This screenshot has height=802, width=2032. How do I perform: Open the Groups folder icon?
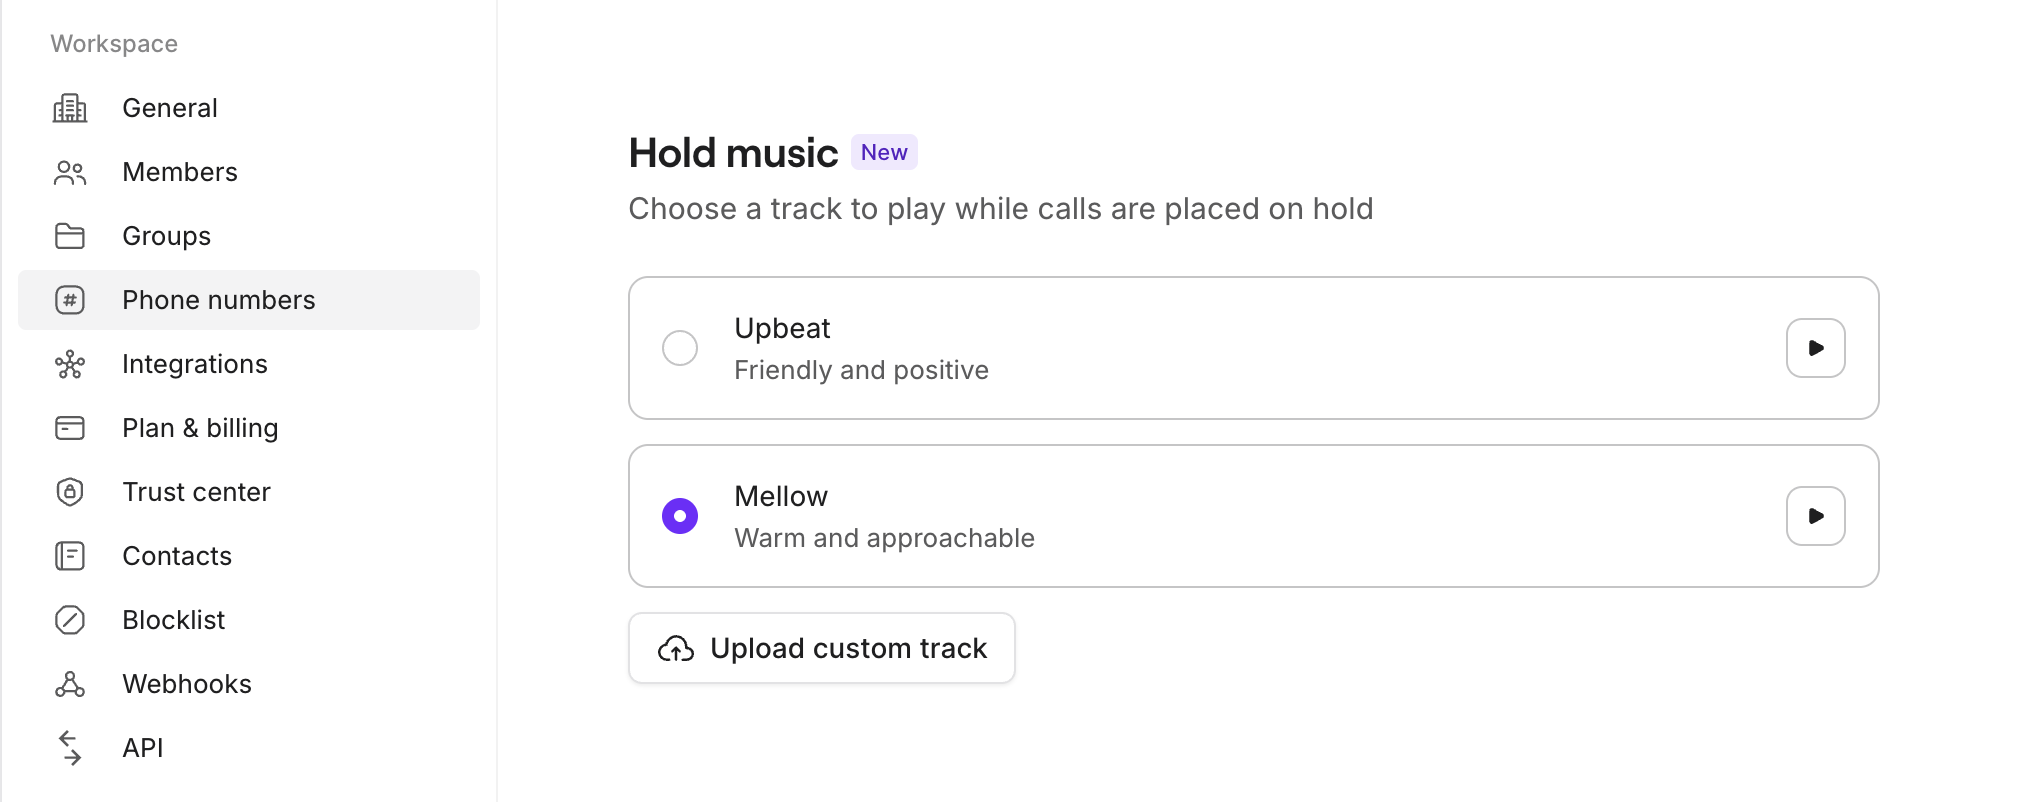click(69, 235)
